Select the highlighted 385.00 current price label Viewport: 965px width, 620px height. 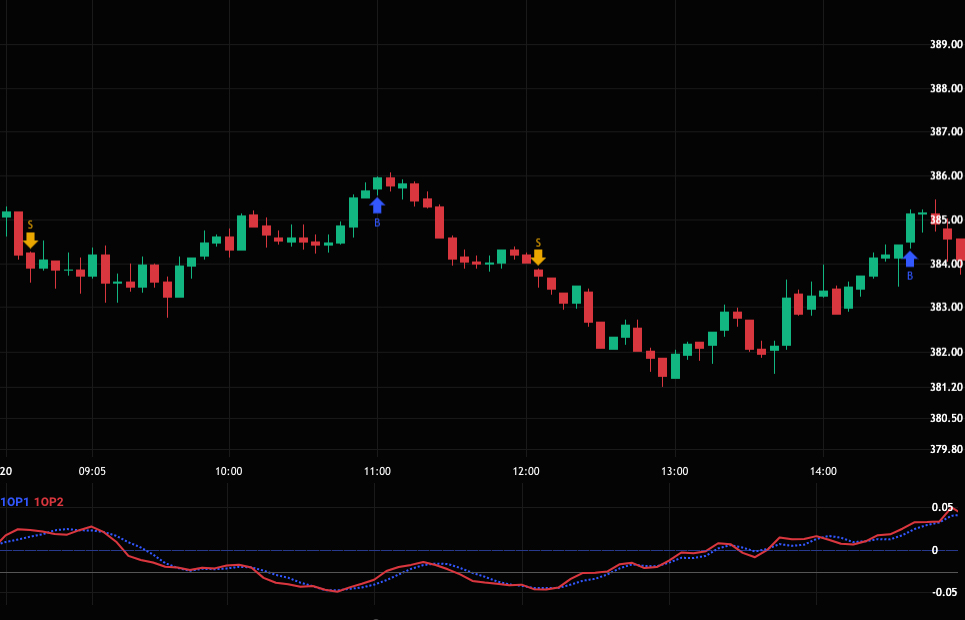[x=945, y=220]
